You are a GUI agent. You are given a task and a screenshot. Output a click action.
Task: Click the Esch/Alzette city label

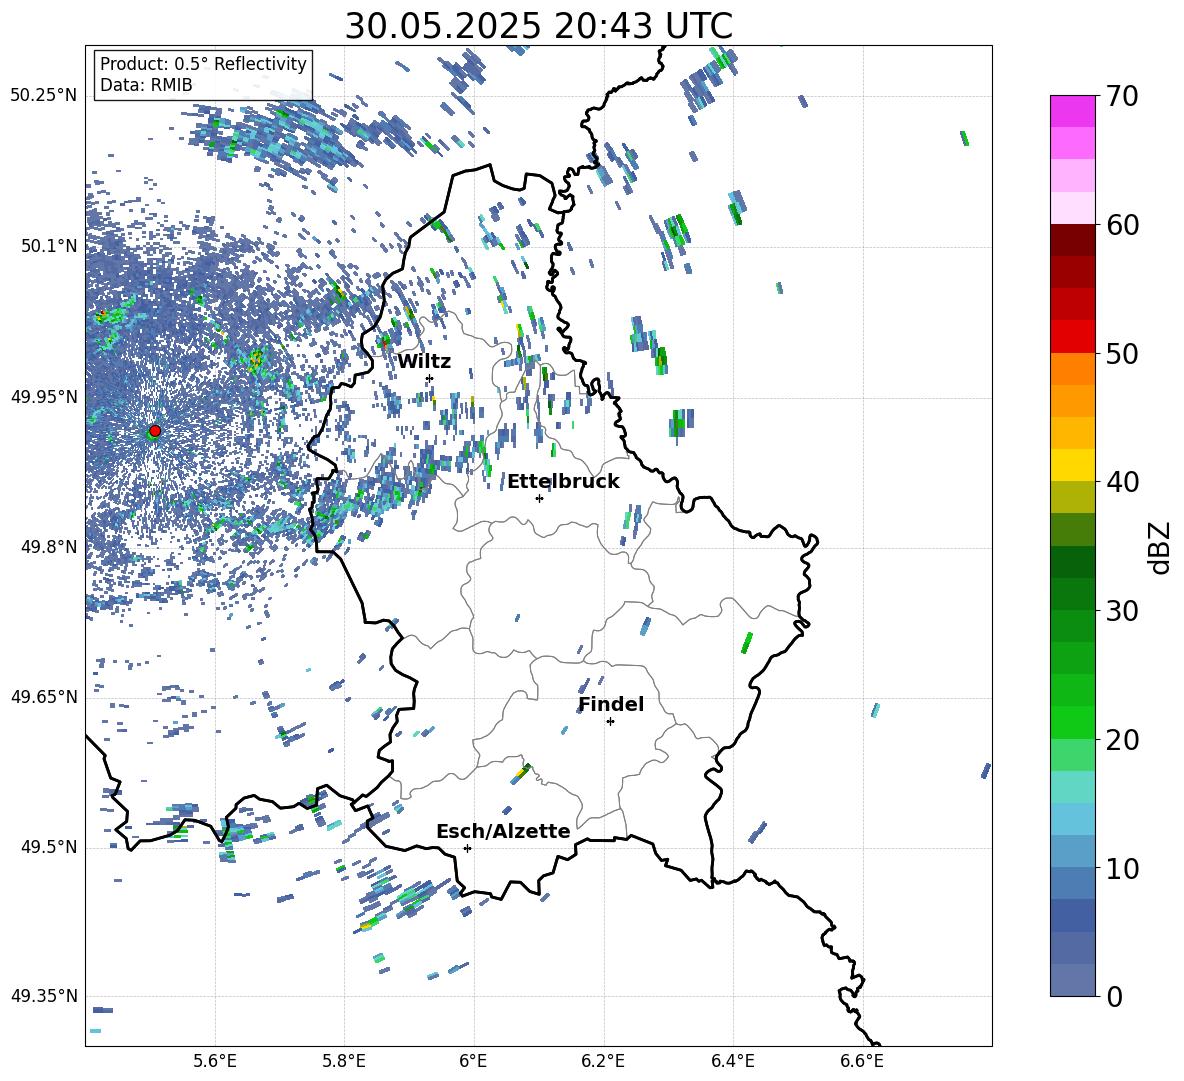503,831
